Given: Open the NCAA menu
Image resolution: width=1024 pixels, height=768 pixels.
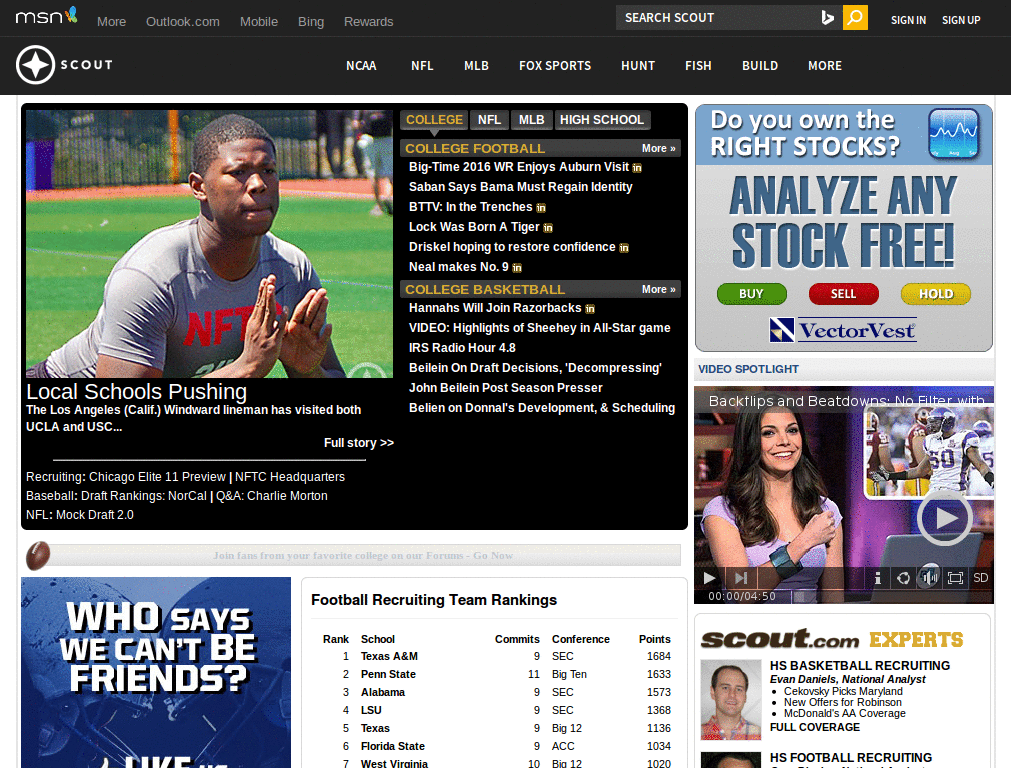Looking at the screenshot, I should pyautogui.click(x=361, y=66).
